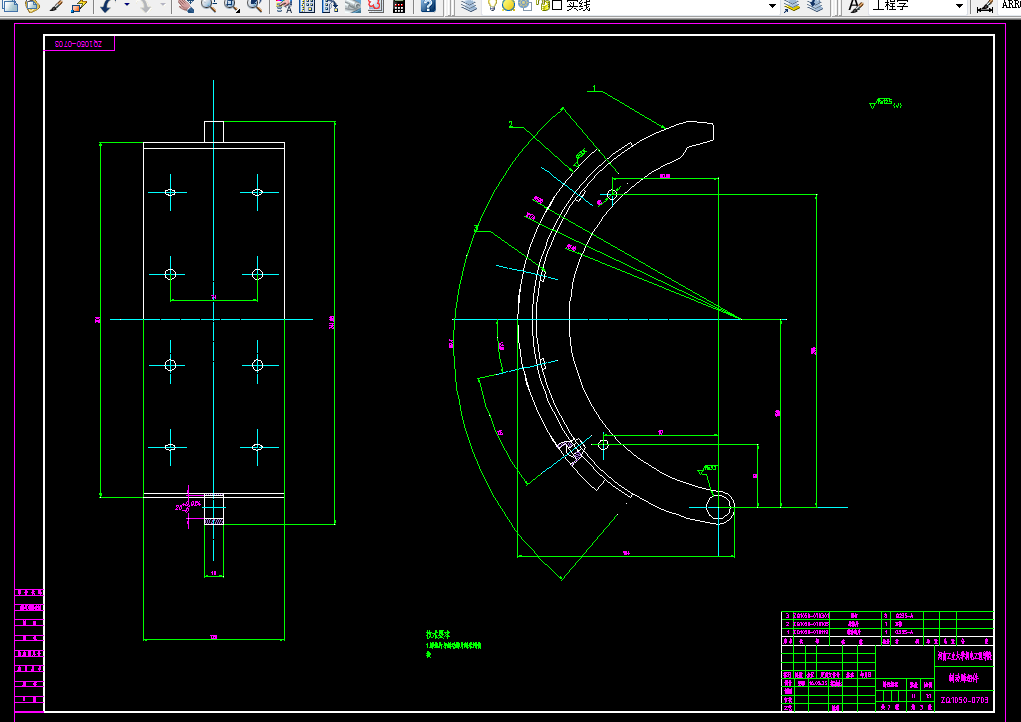
Task: Select the magenta dimension text 20
Action: point(178,508)
